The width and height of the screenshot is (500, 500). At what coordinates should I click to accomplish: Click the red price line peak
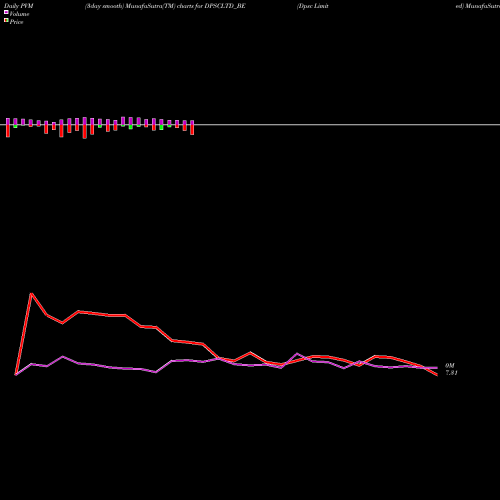click(x=31, y=294)
